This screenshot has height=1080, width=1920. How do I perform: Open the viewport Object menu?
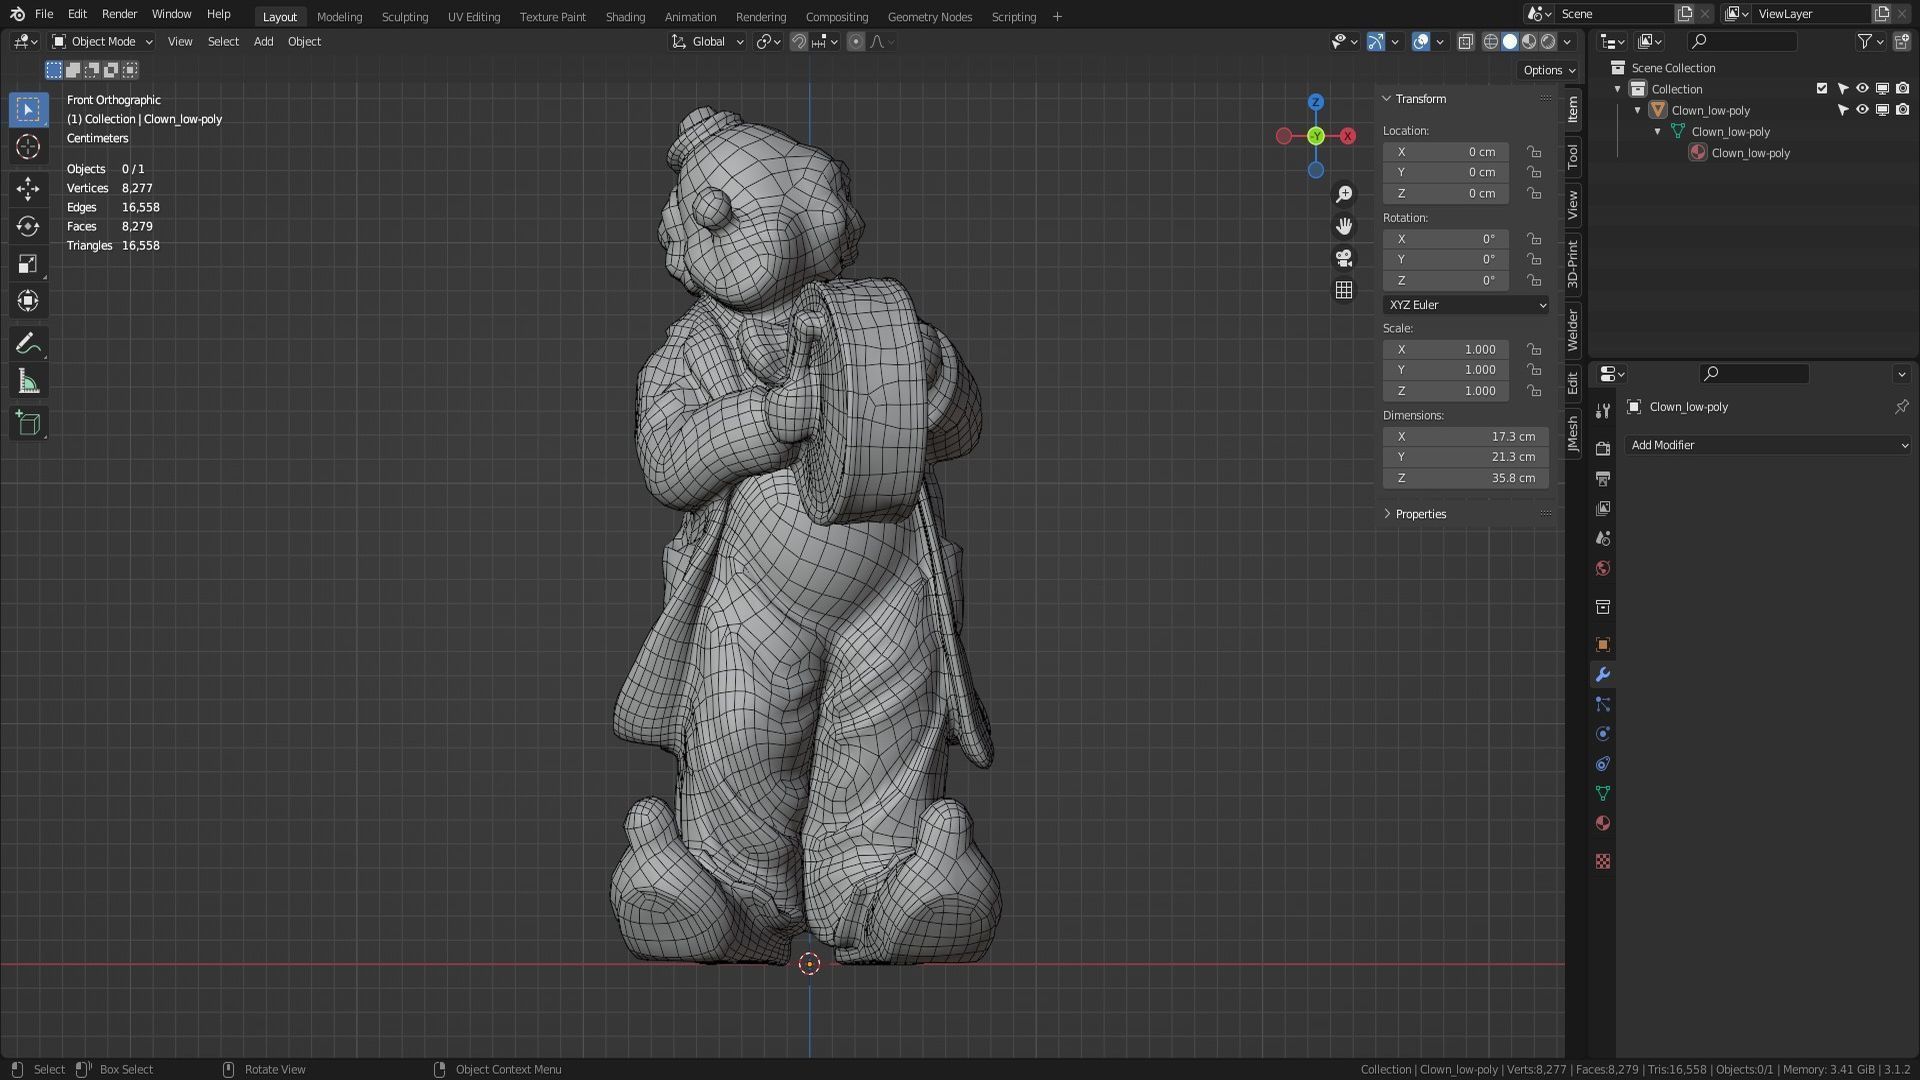click(304, 41)
